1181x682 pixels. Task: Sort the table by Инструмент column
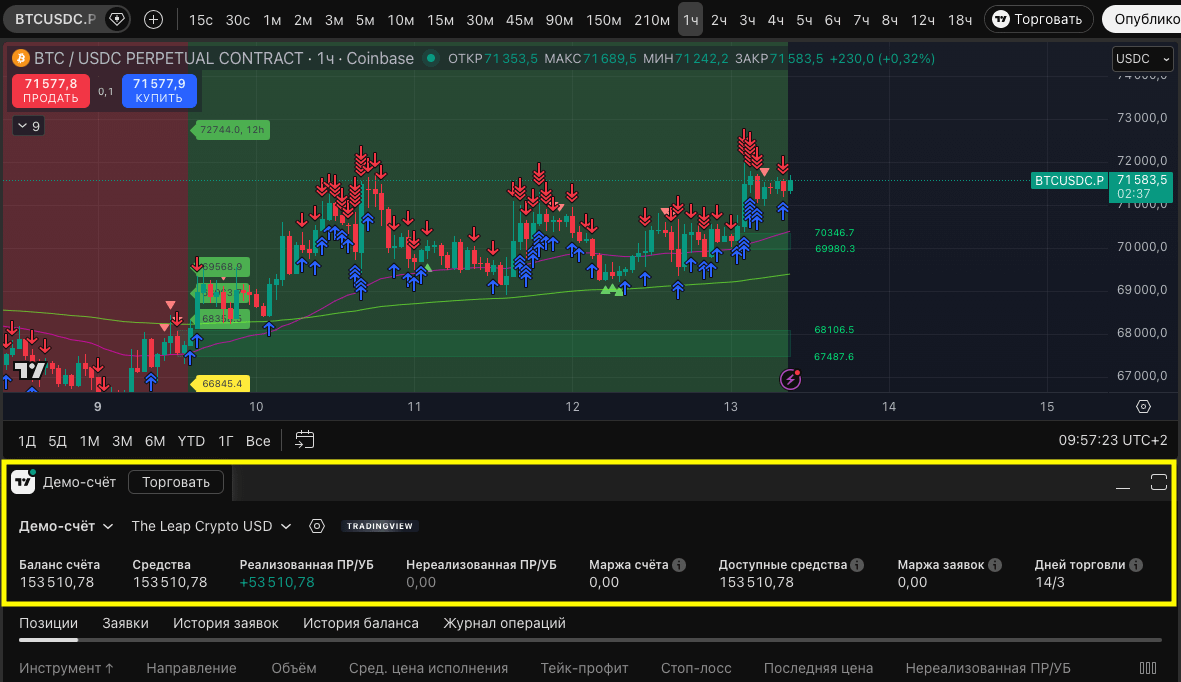point(66,668)
